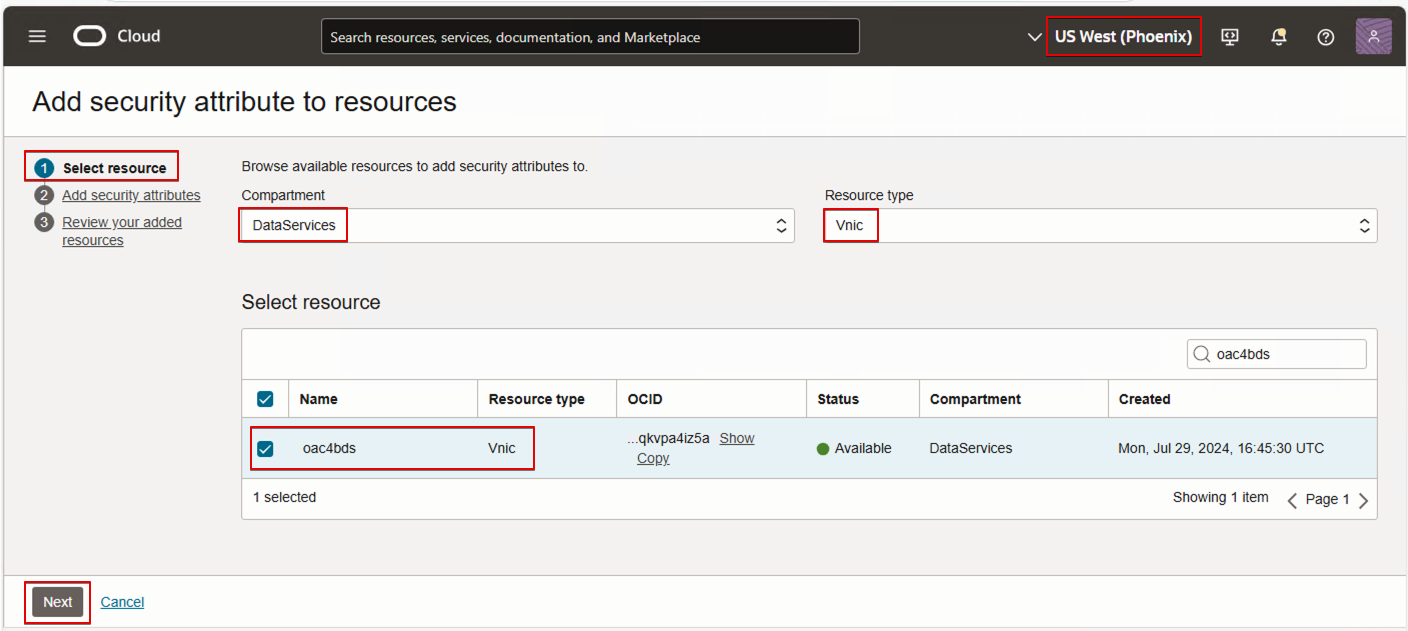
Task: Focus the top search resources bar
Action: (x=590, y=37)
